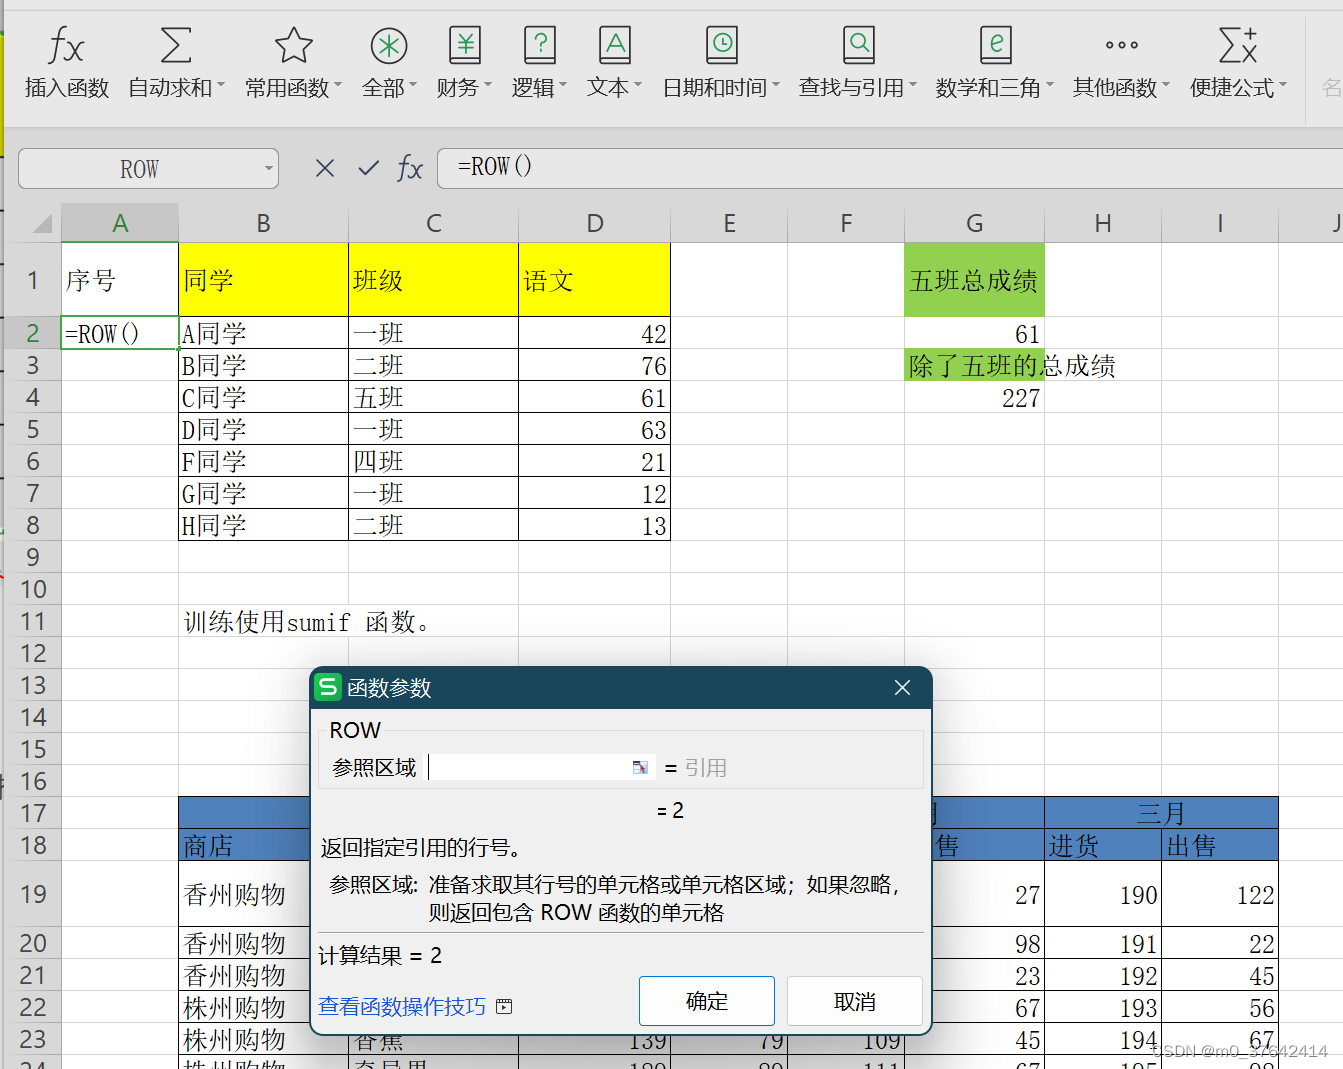1343x1069 pixels.
Task: Open Math and Trig (数学和三角) icon
Action: pos(995,46)
